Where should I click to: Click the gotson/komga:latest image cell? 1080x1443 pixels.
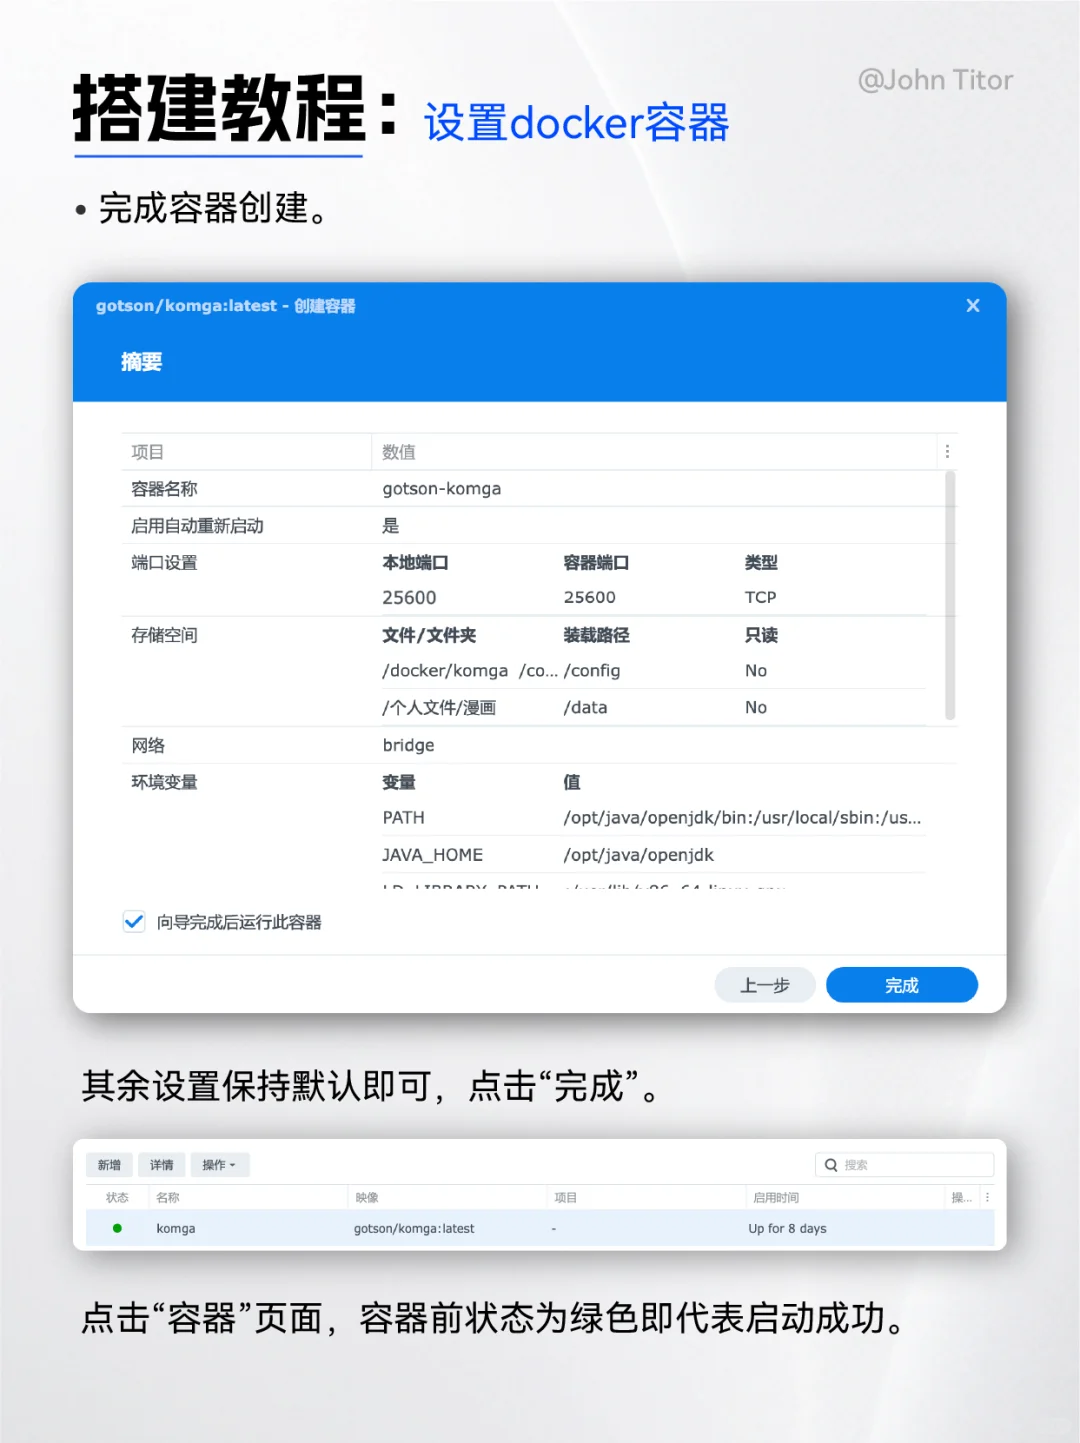[x=414, y=1229]
